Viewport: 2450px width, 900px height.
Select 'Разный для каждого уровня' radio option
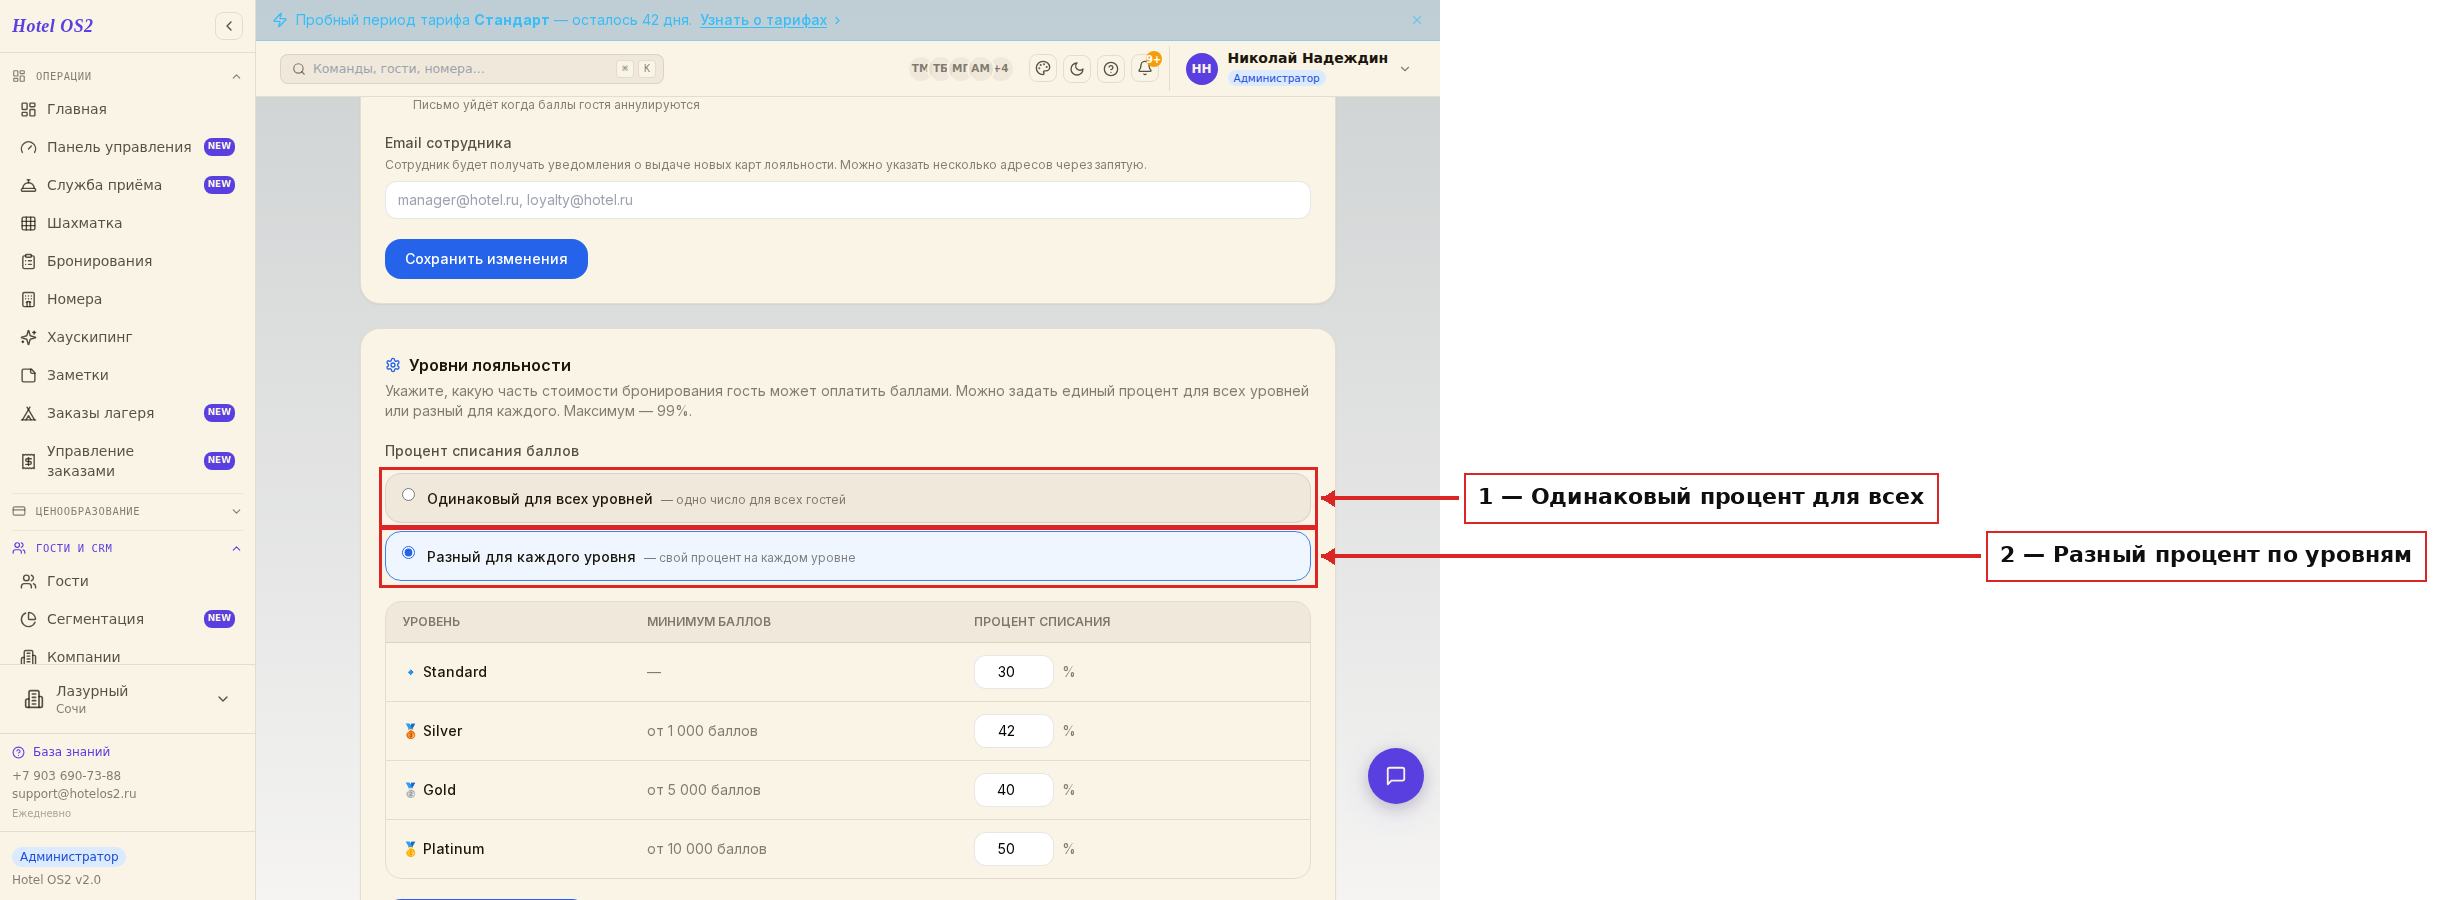click(x=409, y=553)
